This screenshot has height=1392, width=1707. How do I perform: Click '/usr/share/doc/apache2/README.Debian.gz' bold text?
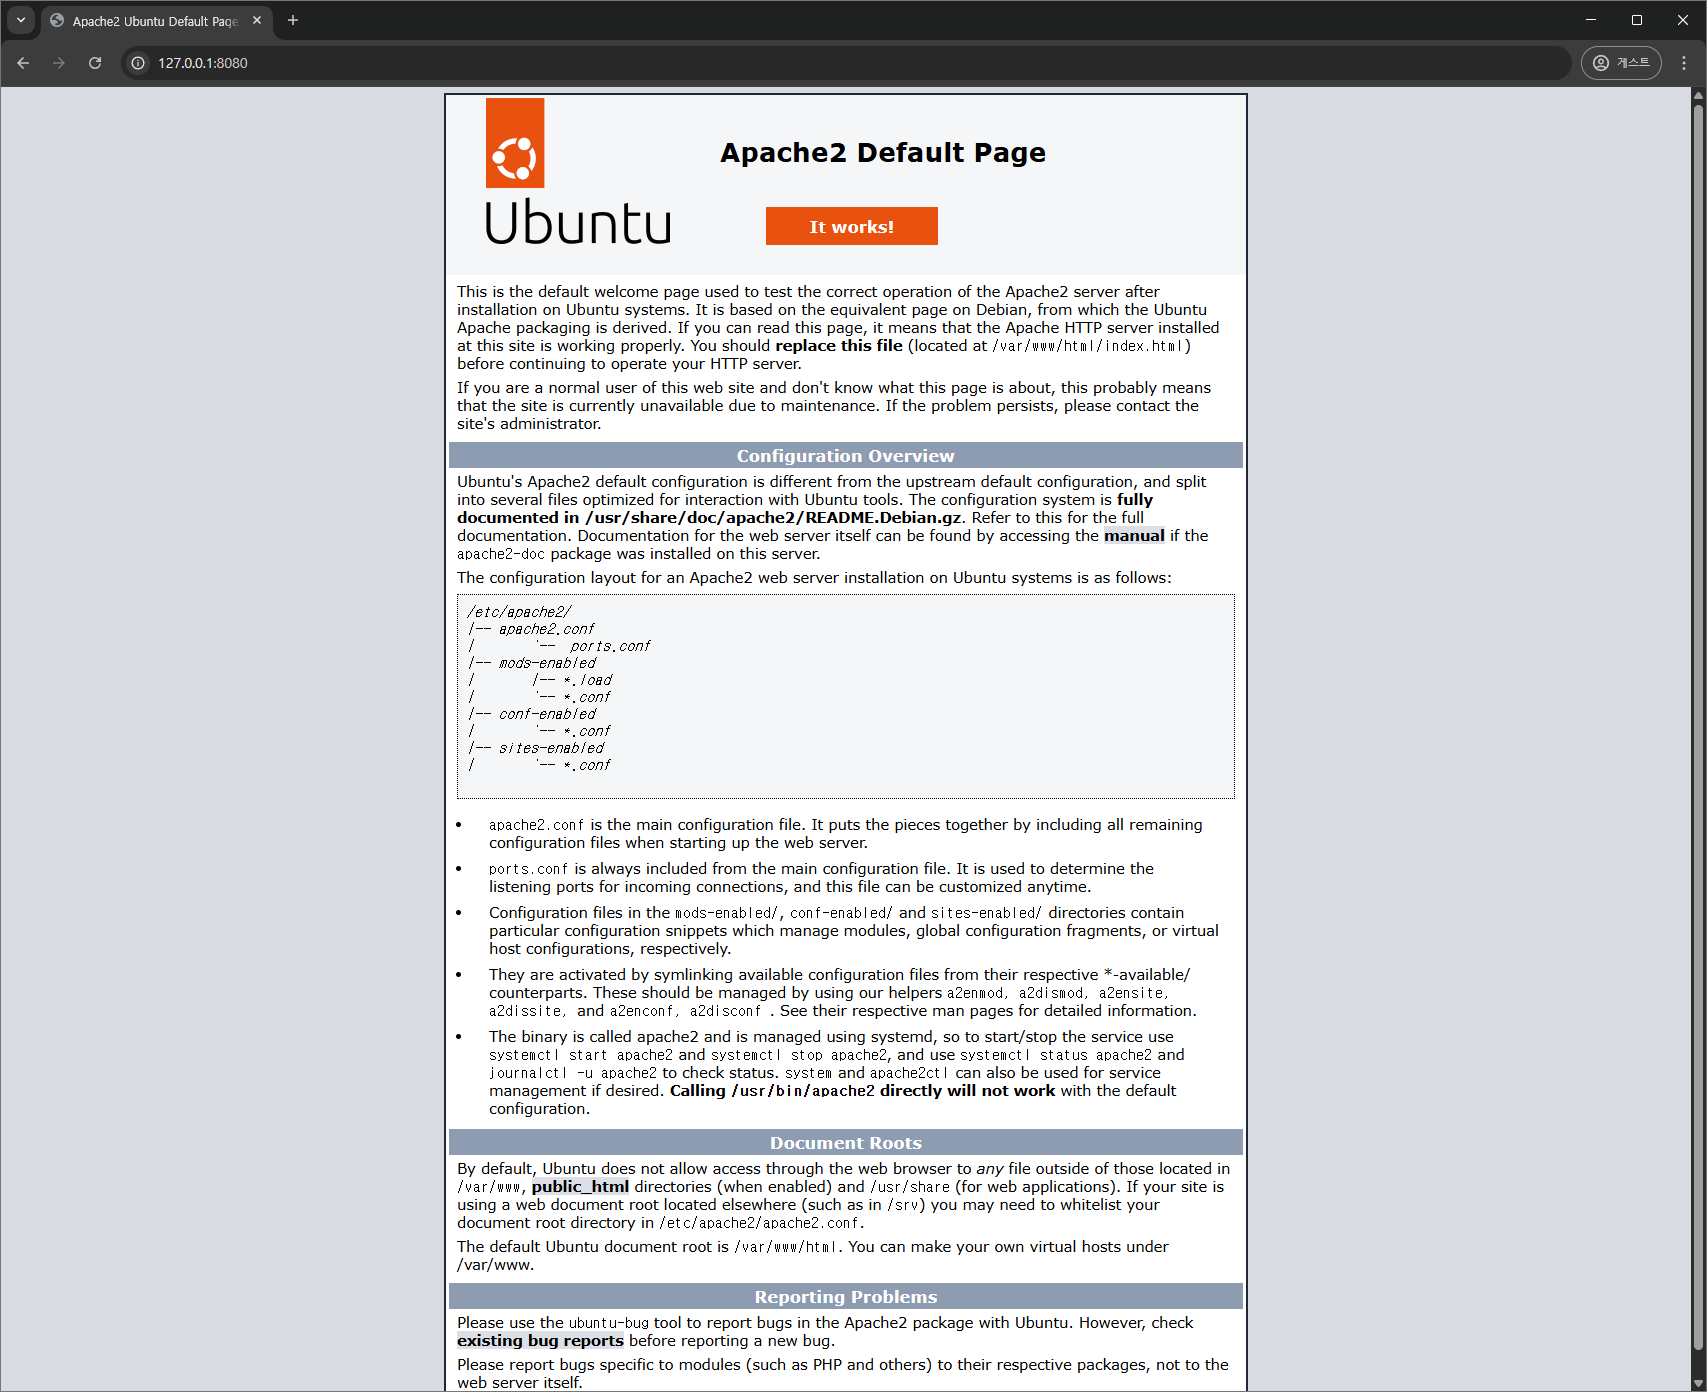point(773,518)
